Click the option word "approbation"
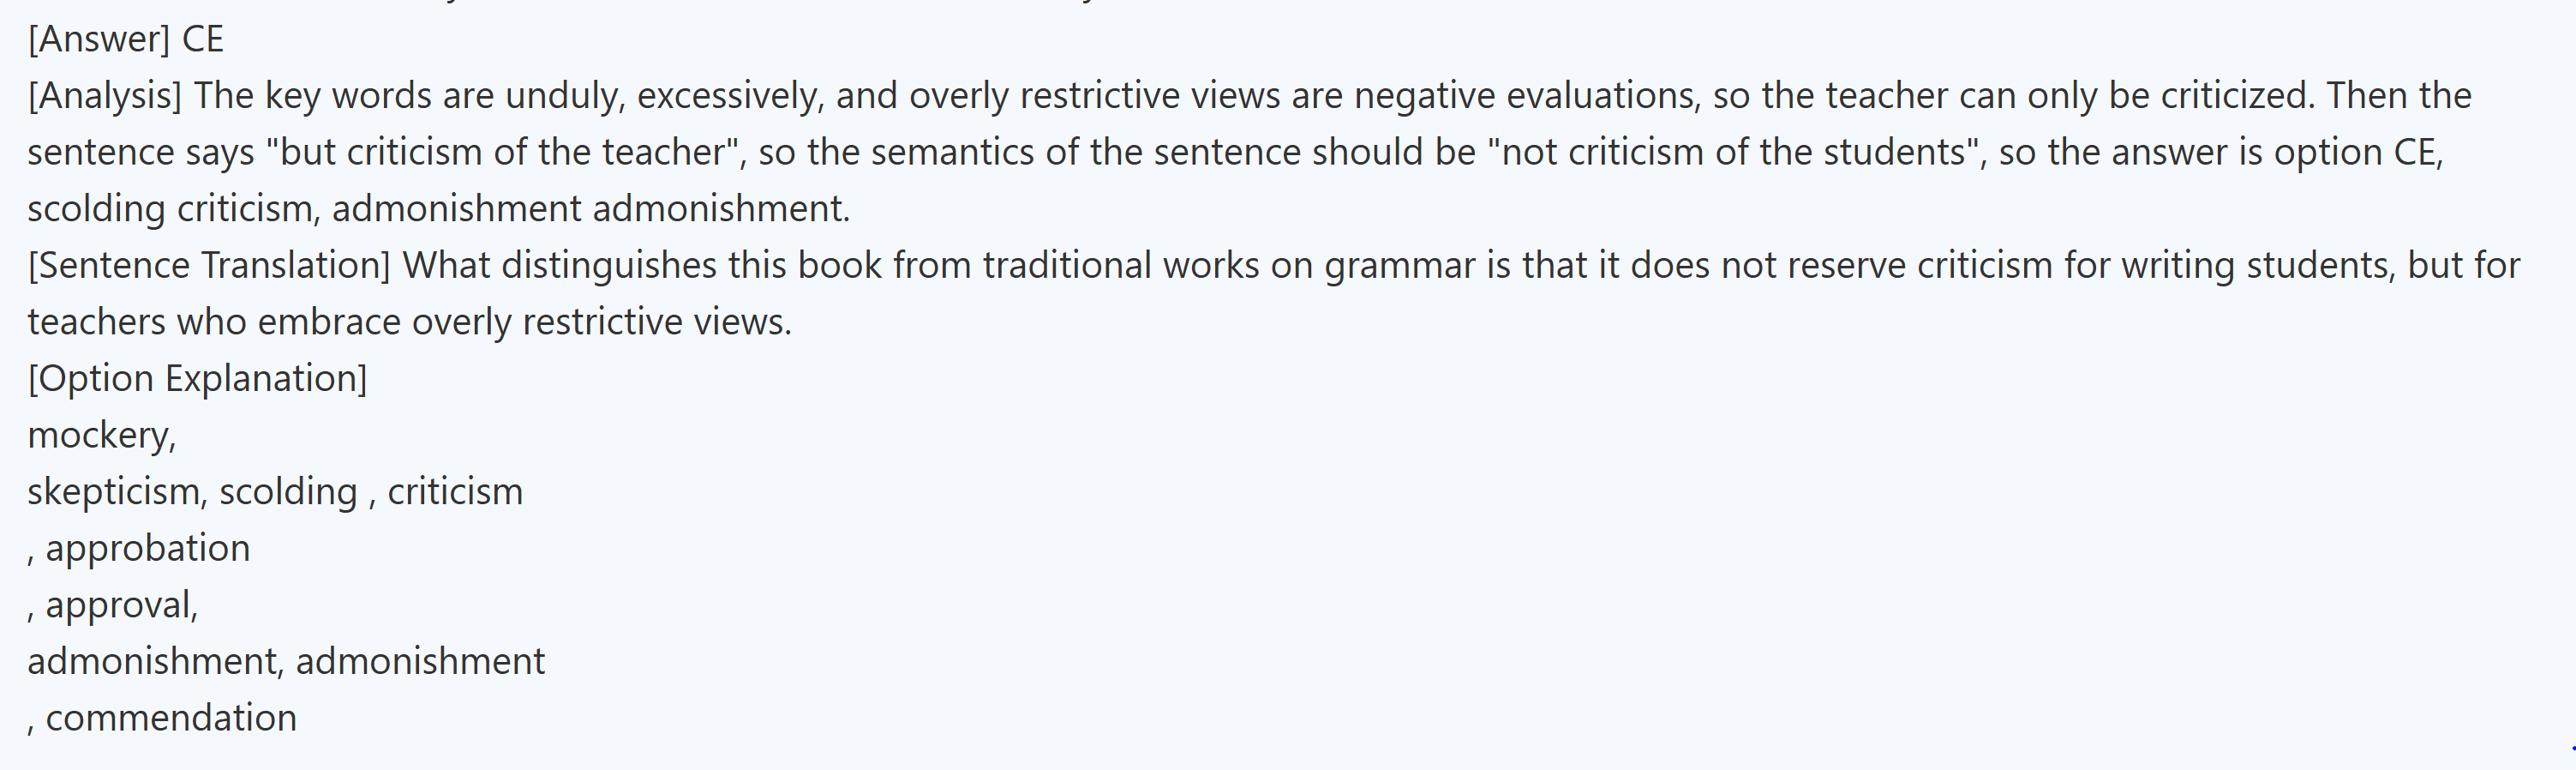Screen dimensions: 2576x770 point(148,549)
